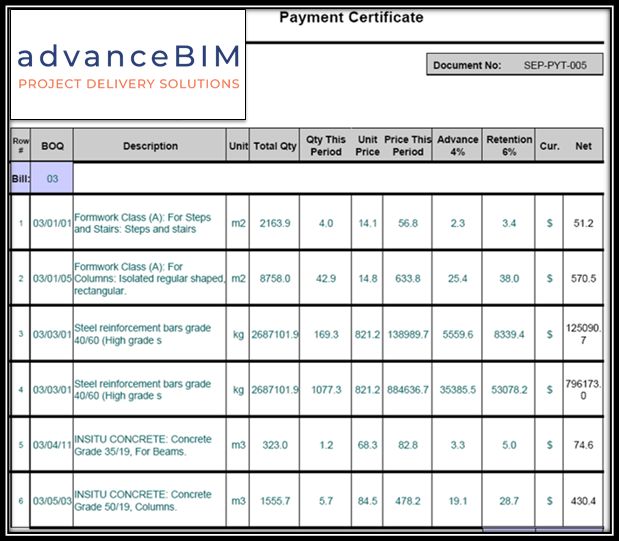Select the Payment Certificate title
619x541 pixels.
pos(350,18)
